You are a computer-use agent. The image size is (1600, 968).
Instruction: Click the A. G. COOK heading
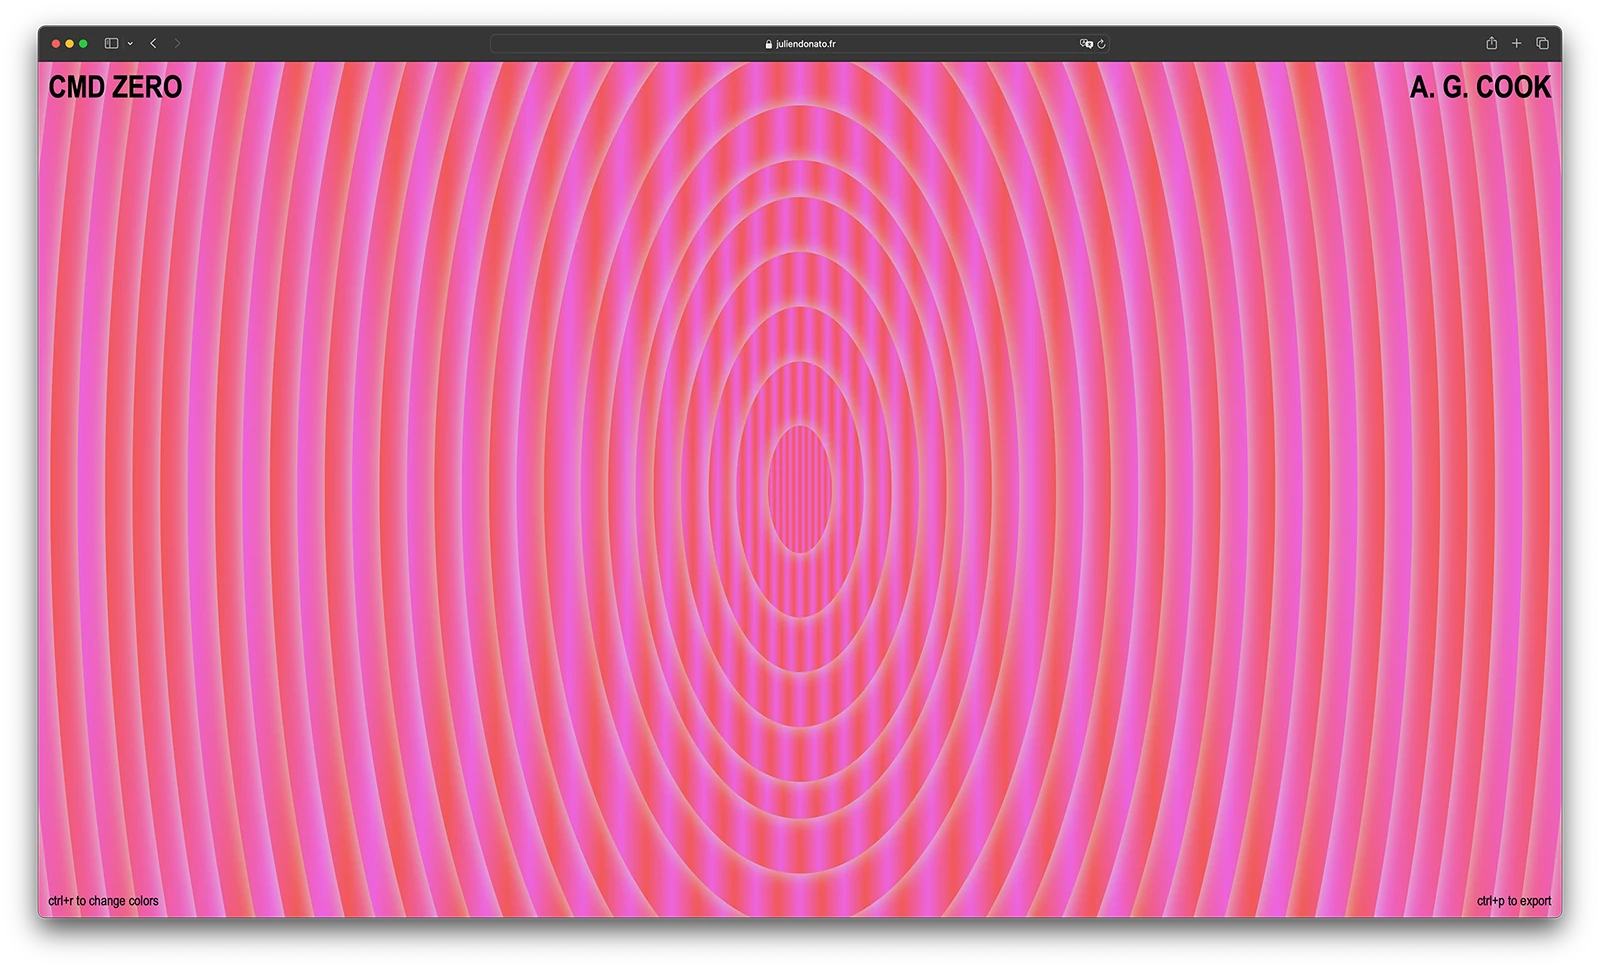pos(1480,87)
